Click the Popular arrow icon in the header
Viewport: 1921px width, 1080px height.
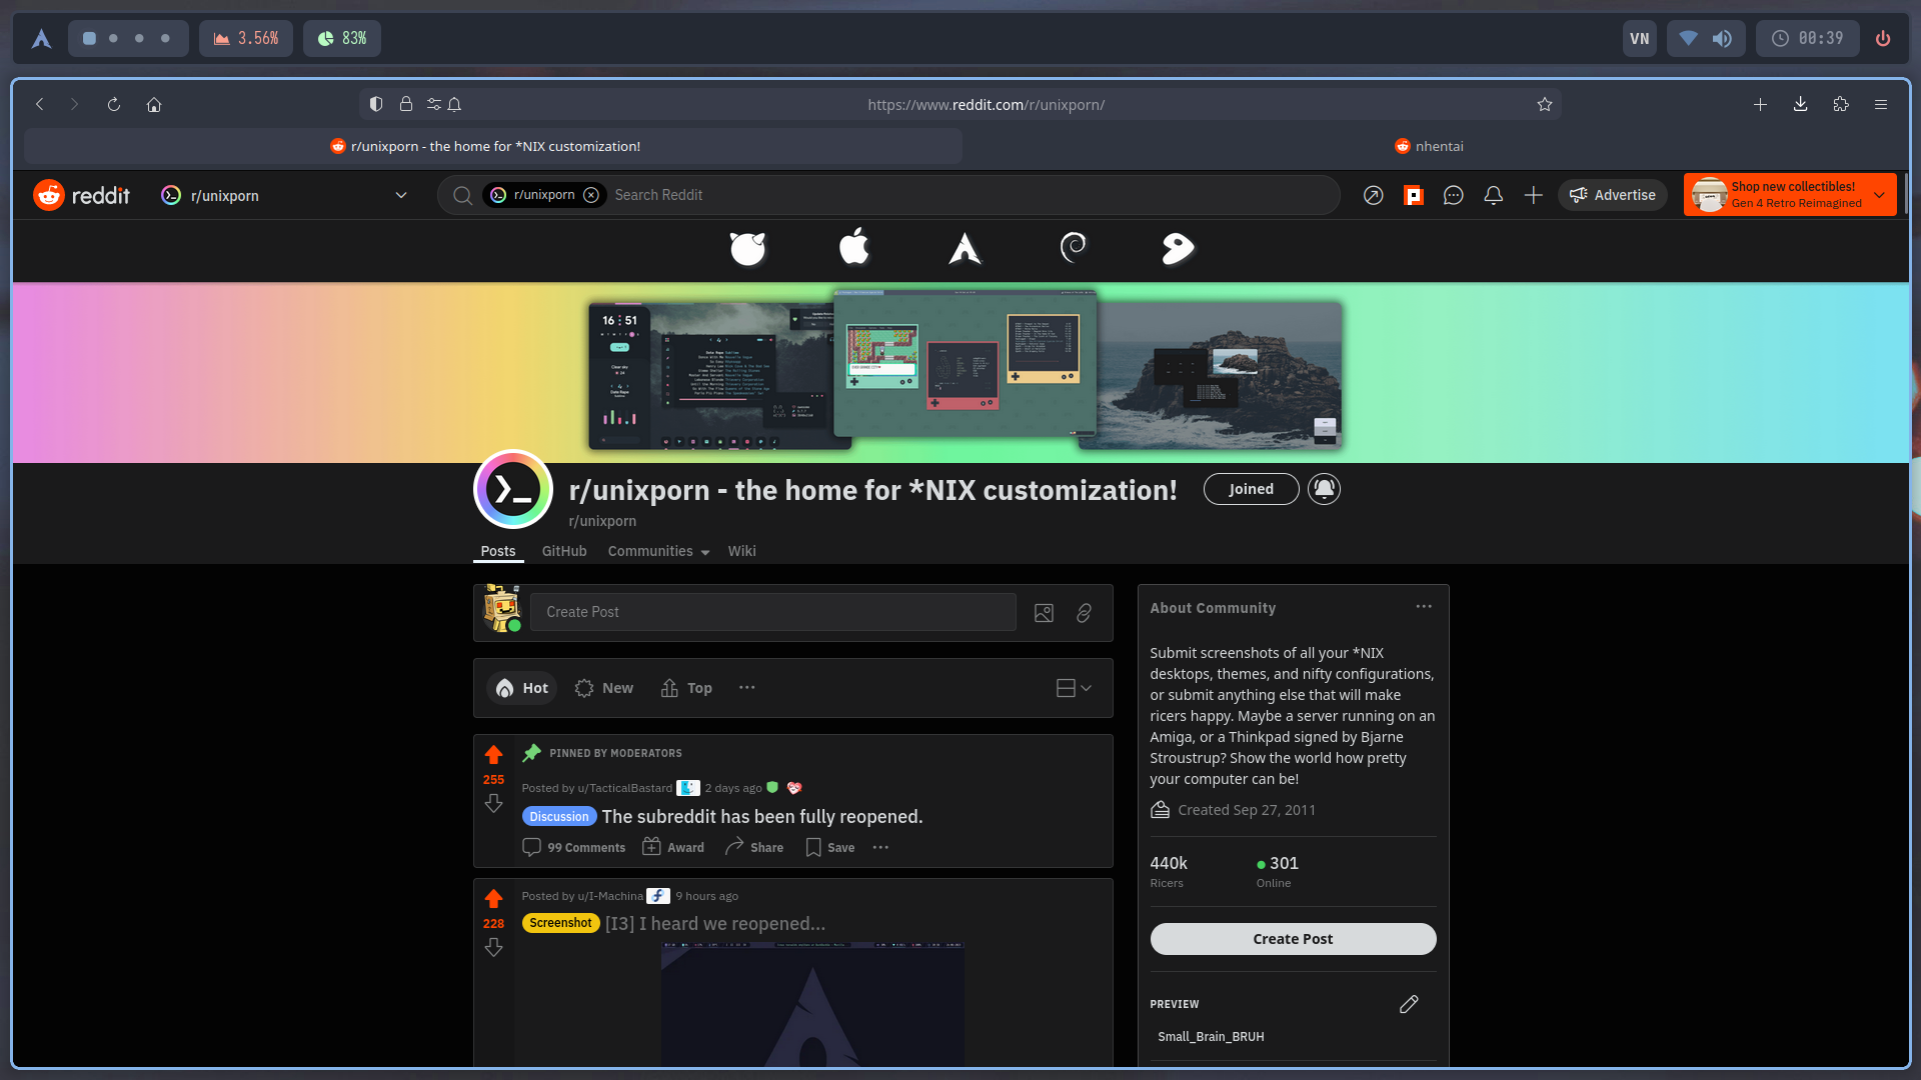[x=1373, y=196]
